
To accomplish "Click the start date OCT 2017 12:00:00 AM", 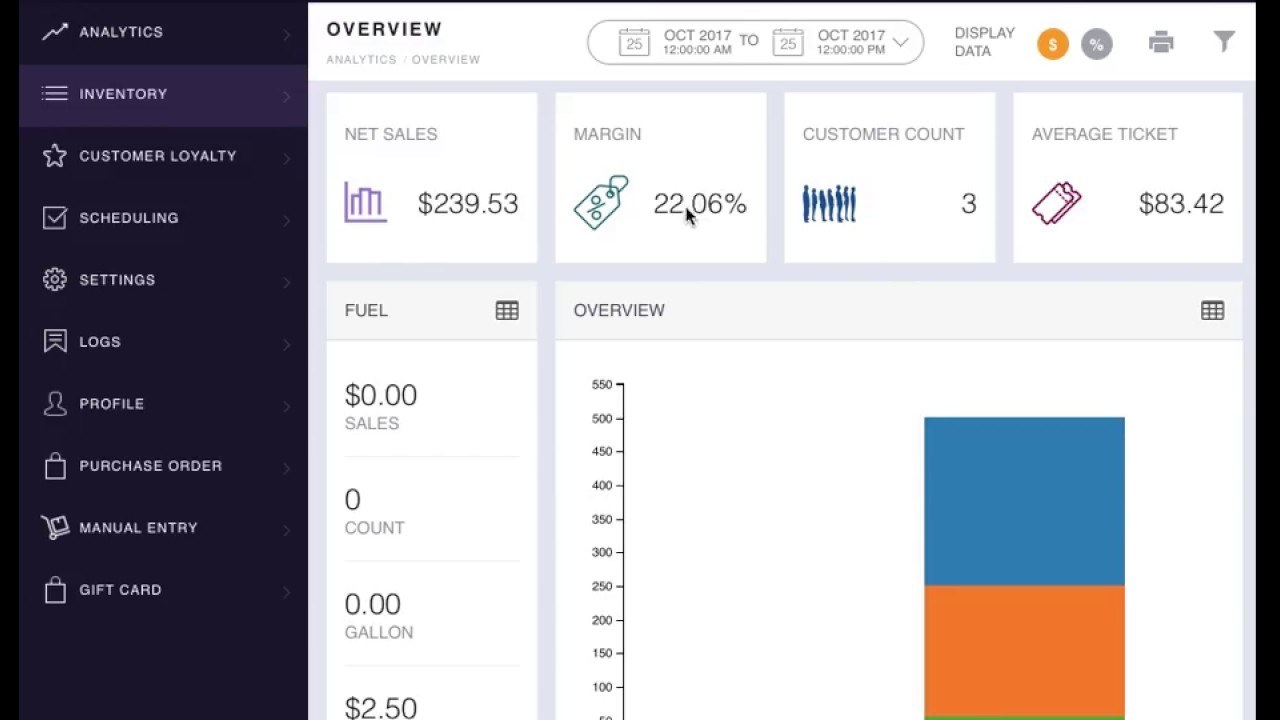I will pos(697,42).
